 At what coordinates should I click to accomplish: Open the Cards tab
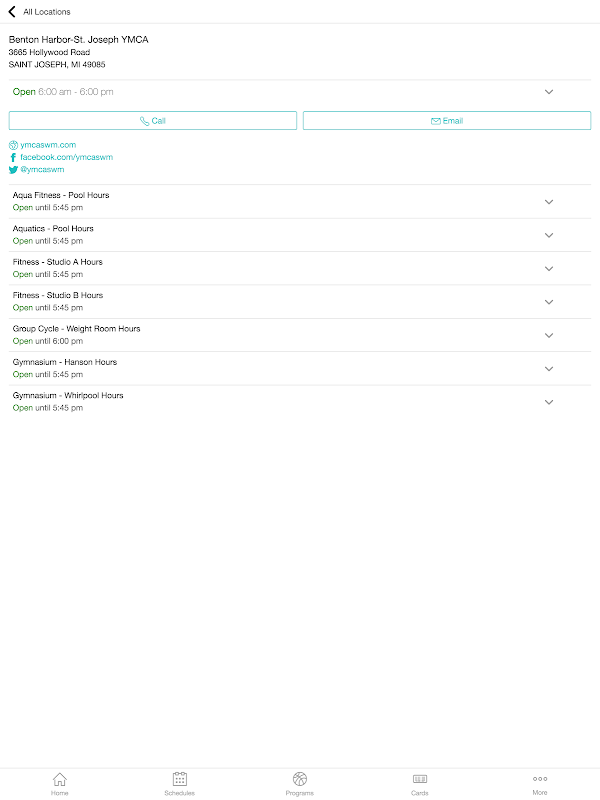point(420,784)
